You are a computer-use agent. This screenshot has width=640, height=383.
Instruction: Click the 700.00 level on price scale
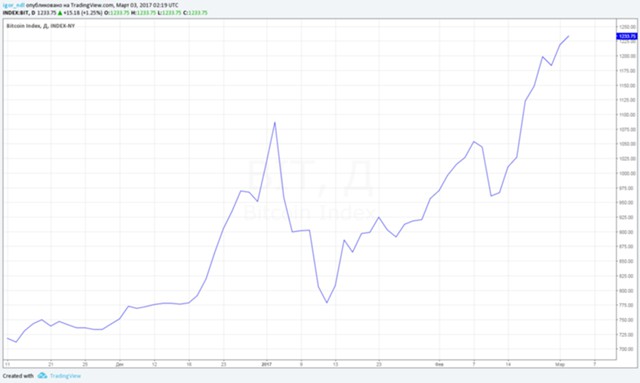point(627,349)
